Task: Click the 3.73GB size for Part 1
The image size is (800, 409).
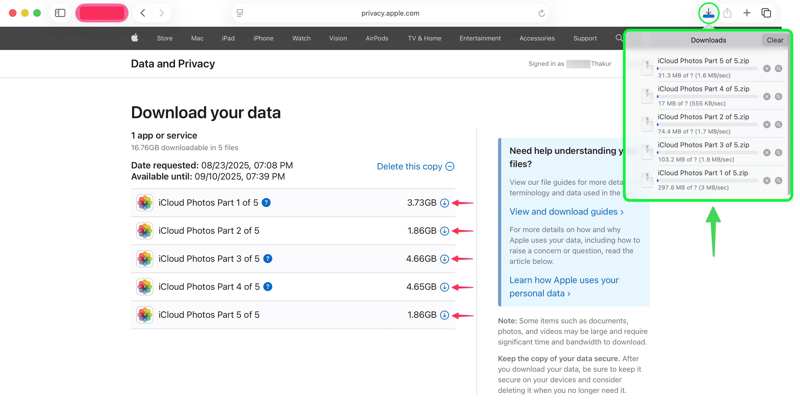Action: 421,202
